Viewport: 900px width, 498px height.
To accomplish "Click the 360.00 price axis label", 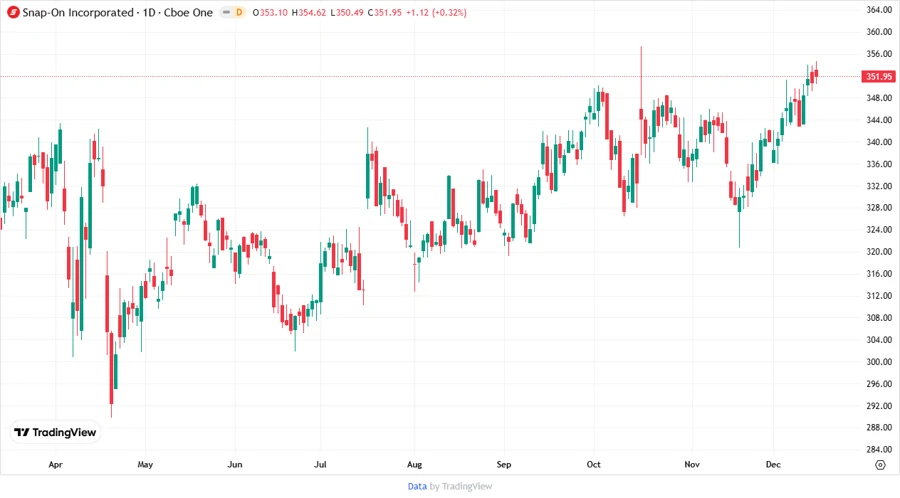I will click(x=879, y=32).
